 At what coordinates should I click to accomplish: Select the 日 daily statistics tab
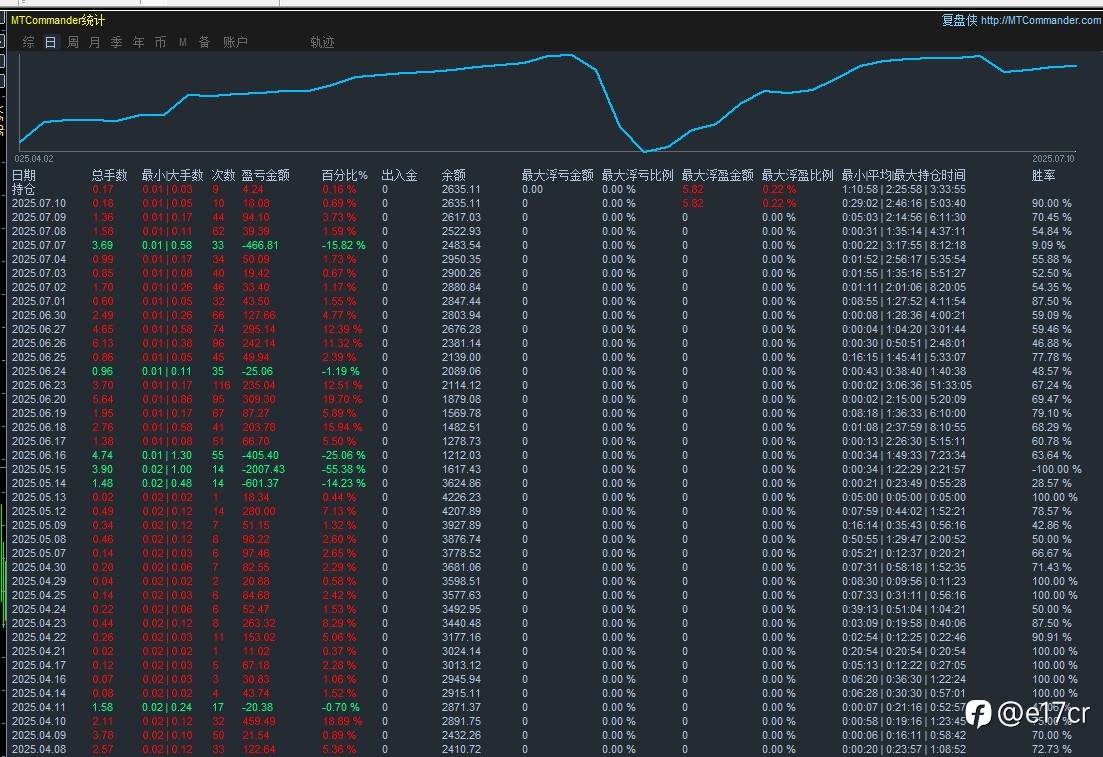tap(51, 42)
